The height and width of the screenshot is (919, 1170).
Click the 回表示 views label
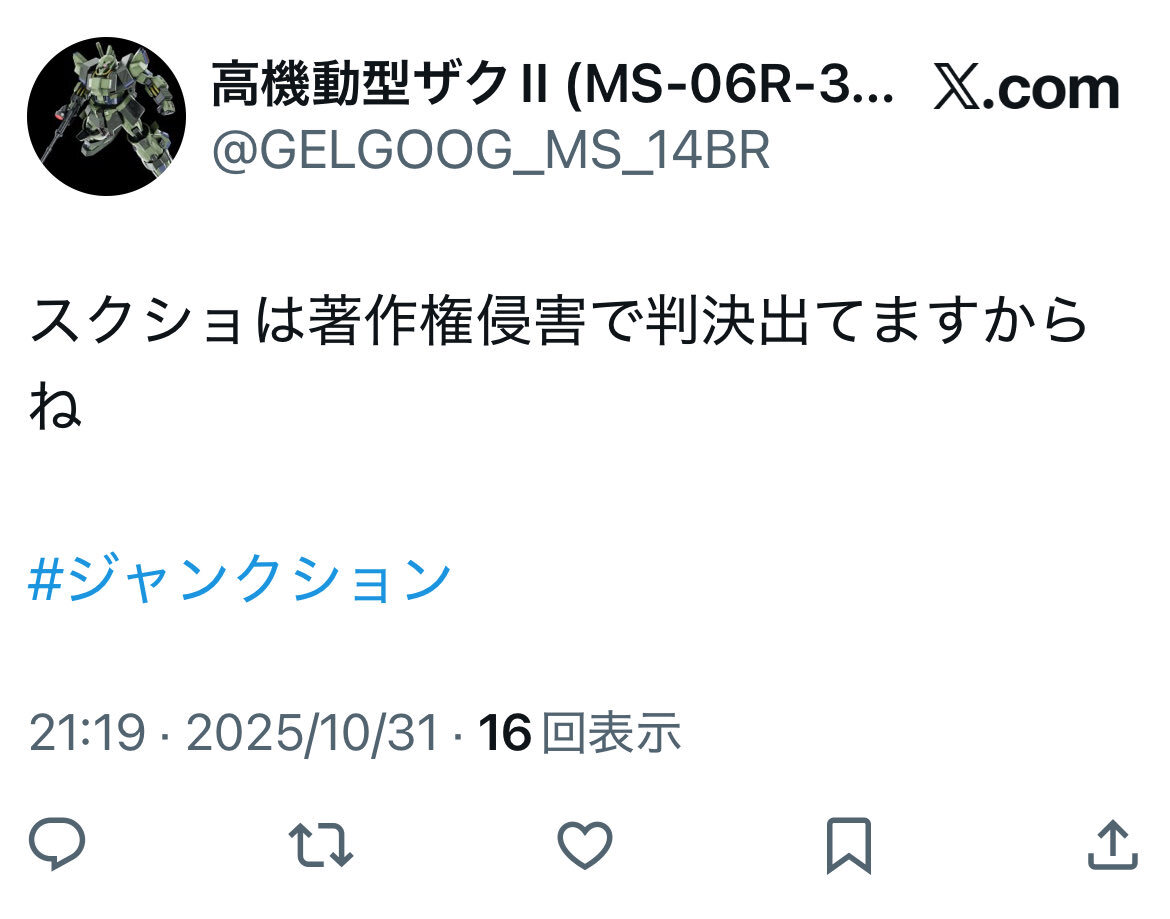(611, 733)
